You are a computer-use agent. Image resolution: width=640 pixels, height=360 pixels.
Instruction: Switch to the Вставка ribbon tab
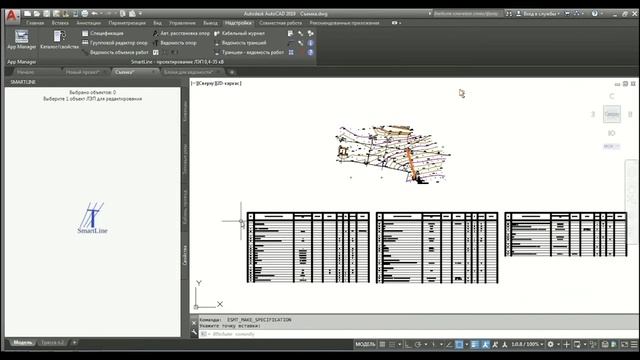[60, 23]
